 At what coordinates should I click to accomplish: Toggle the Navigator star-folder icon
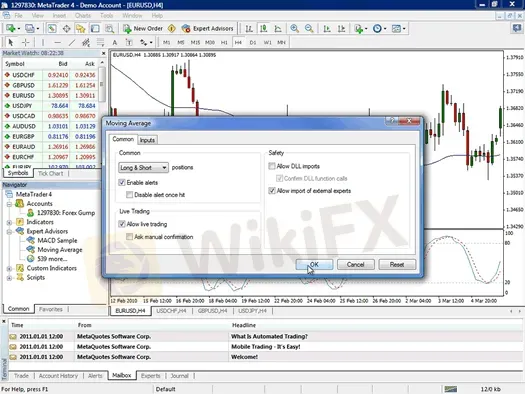click(81, 28)
